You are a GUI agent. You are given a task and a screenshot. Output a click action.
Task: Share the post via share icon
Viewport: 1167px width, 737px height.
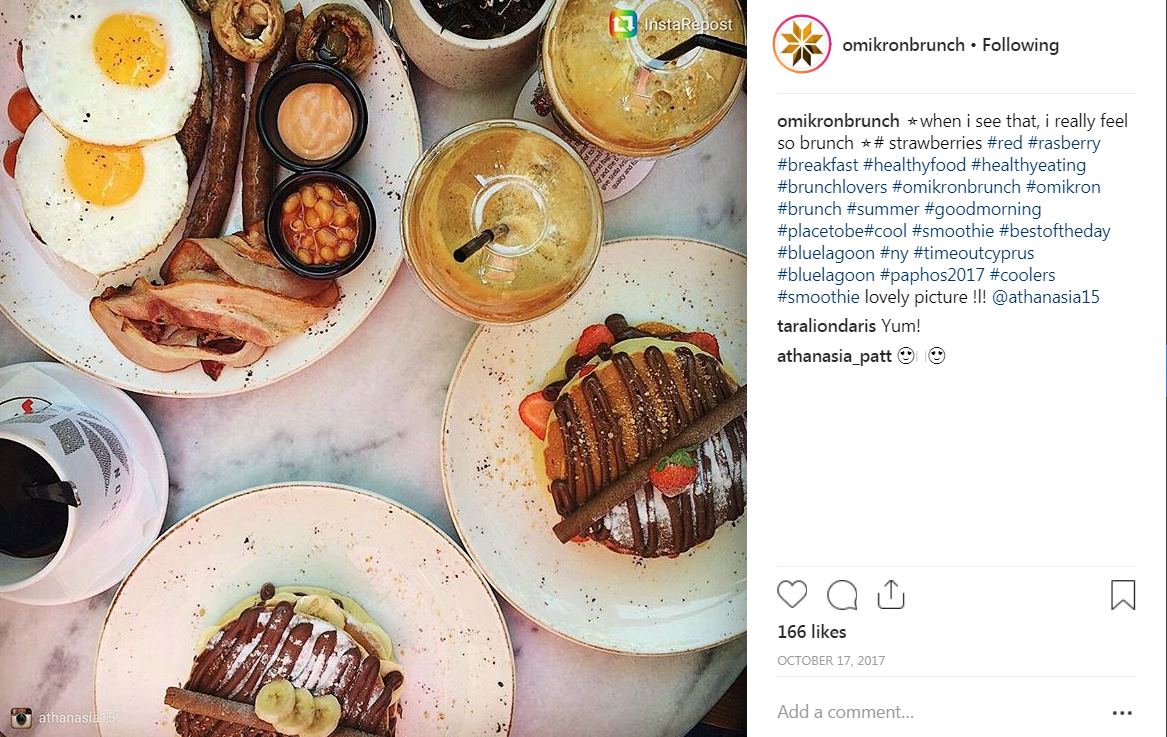pos(891,594)
